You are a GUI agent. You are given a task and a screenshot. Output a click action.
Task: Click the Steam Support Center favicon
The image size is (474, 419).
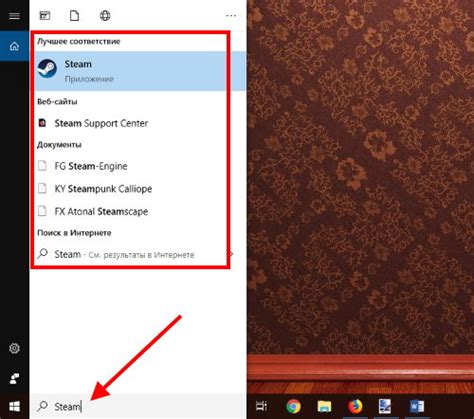point(42,123)
